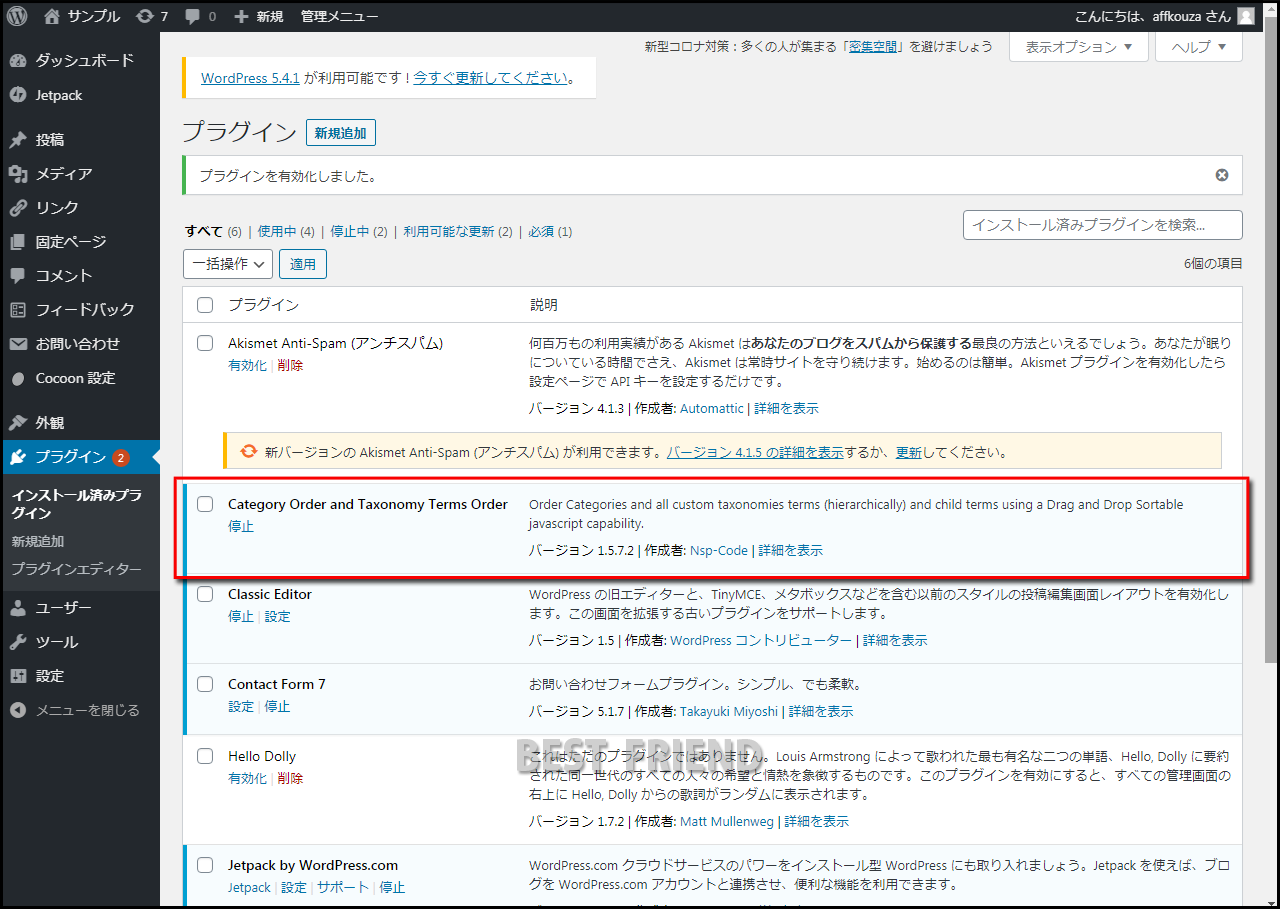1280x909 pixels.
Task: Dismiss the プラグインを有効化しました notice
Action: pyautogui.click(x=1222, y=175)
